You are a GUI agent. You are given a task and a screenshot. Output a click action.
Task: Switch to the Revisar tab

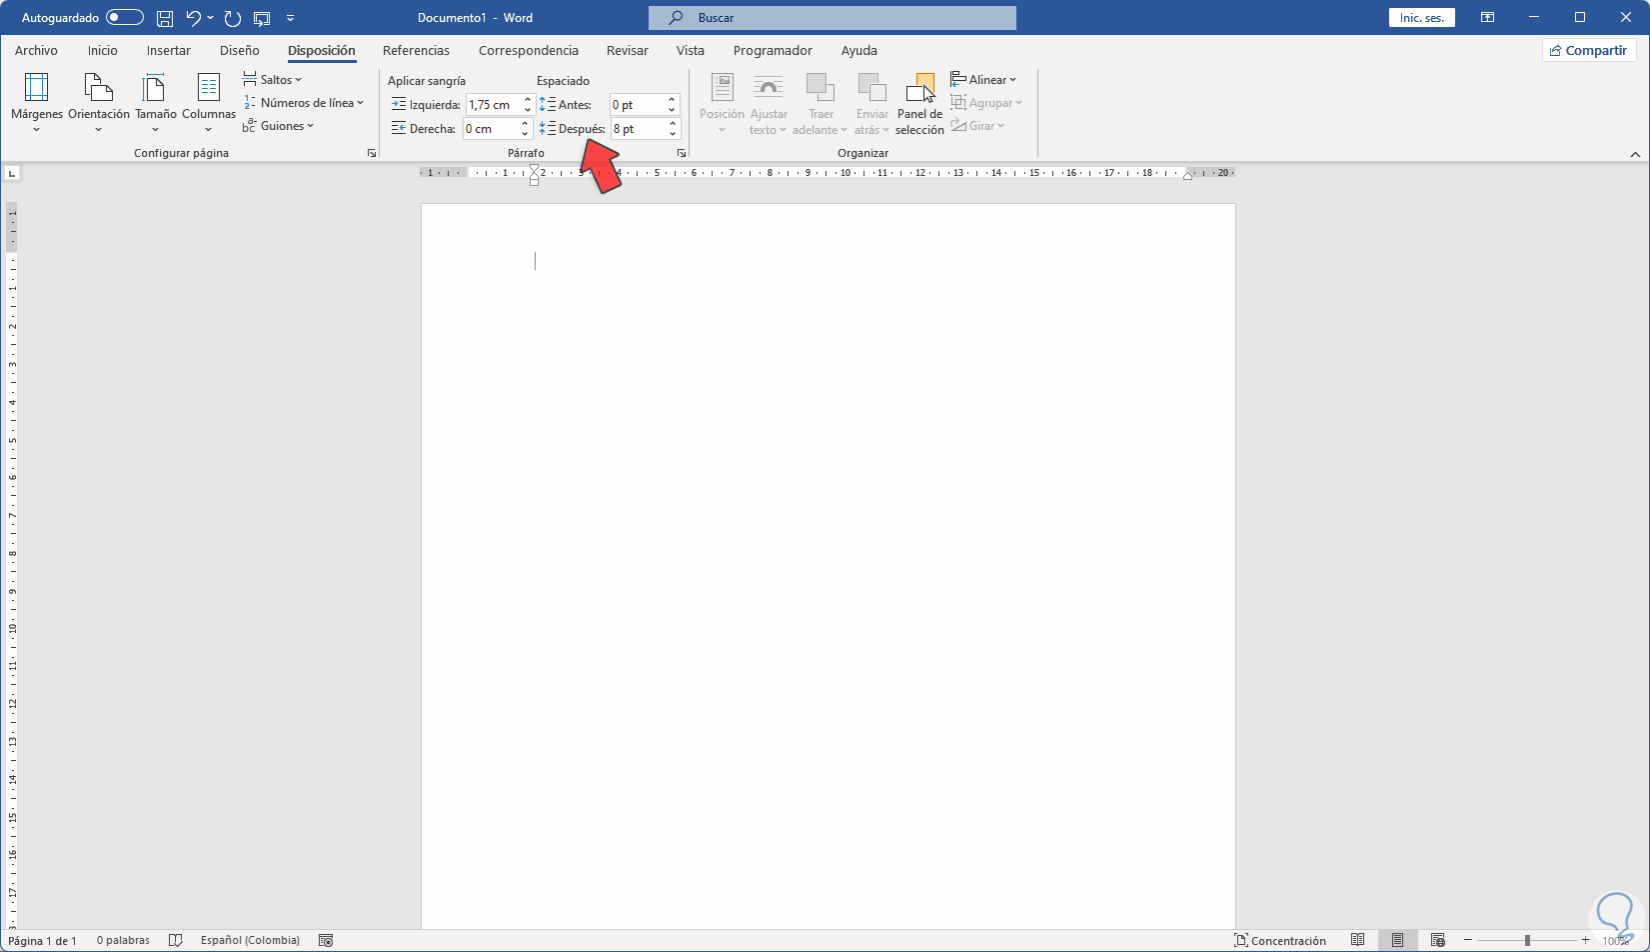(x=627, y=50)
